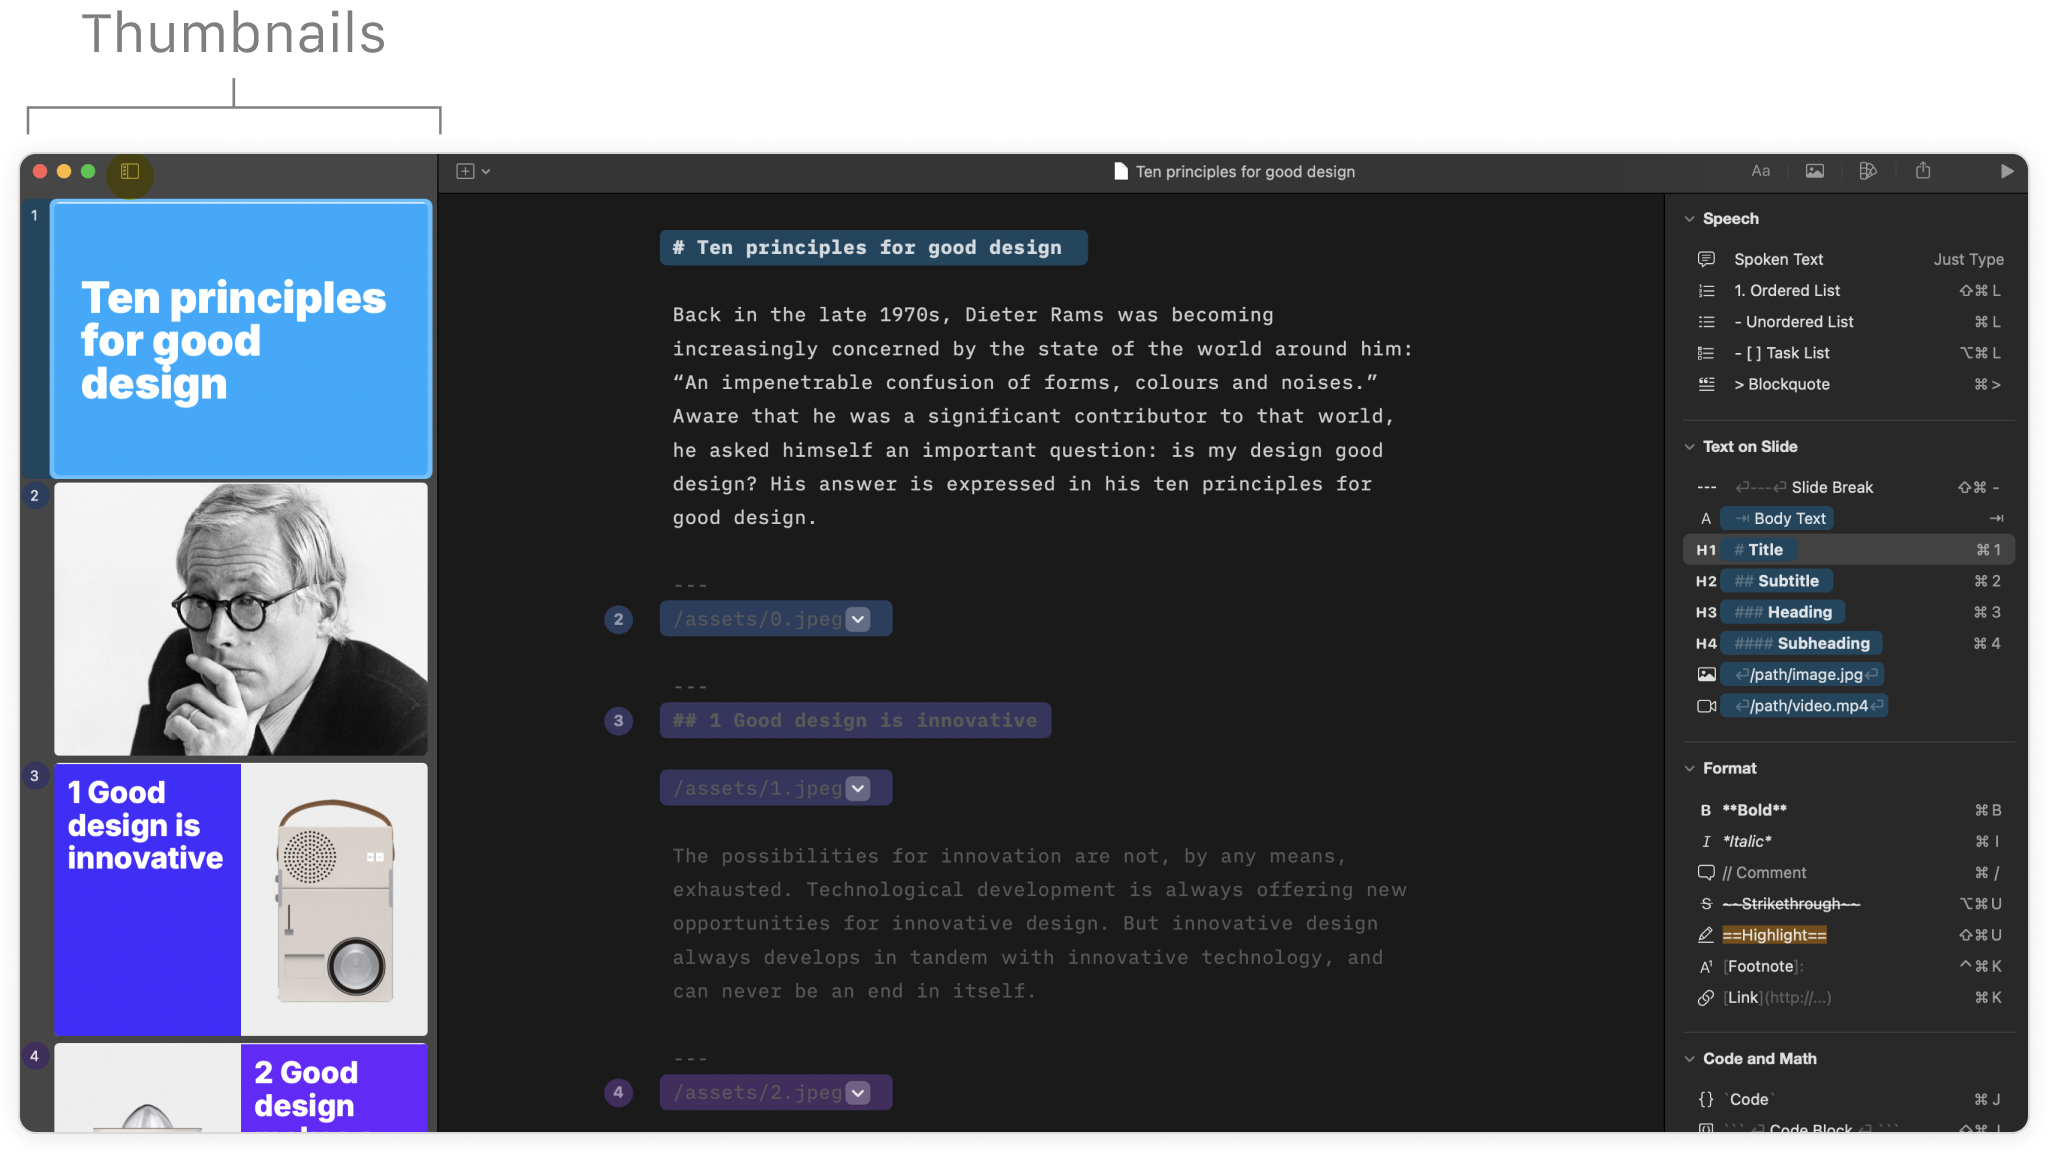The height and width of the screenshot is (1152, 2048).
Task: Collapse the Format section
Action: point(1689,769)
